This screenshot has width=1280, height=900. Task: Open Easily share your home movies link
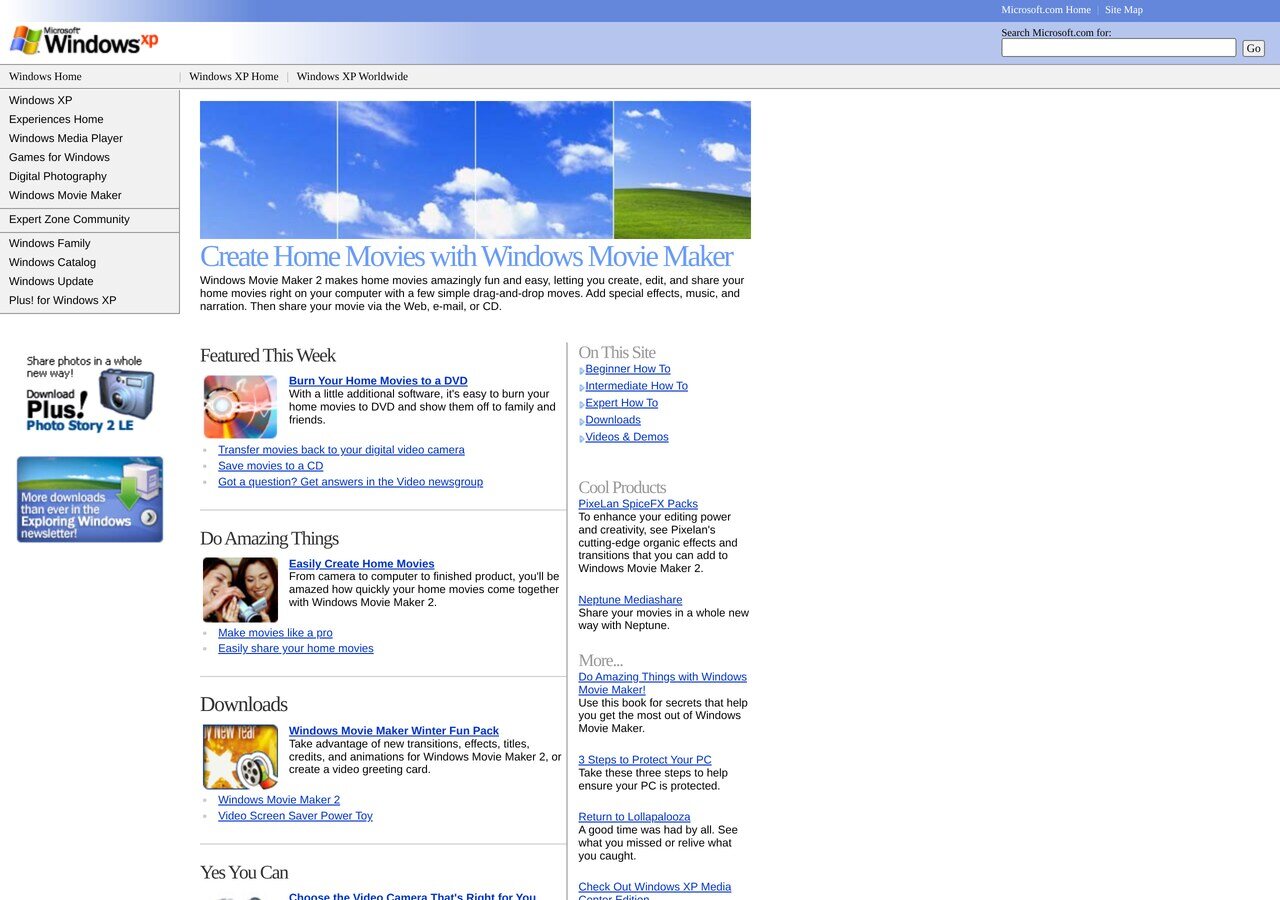(295, 649)
